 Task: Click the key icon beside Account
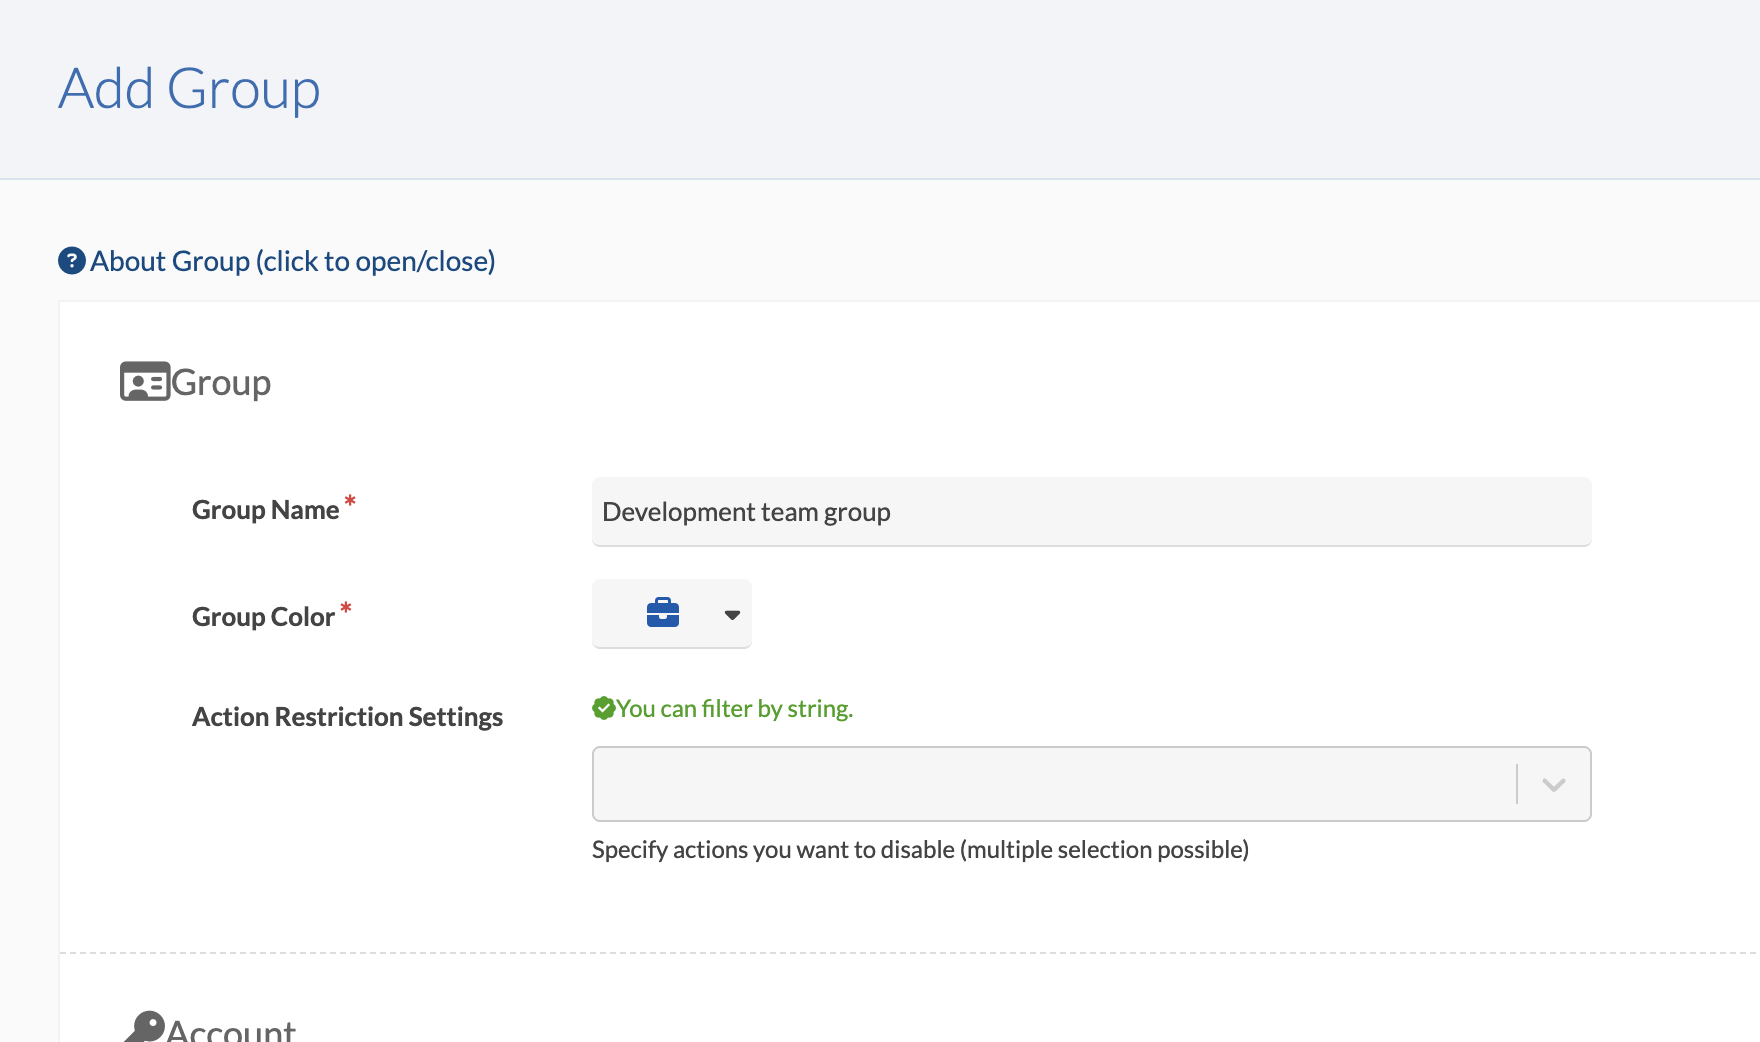tap(145, 1027)
